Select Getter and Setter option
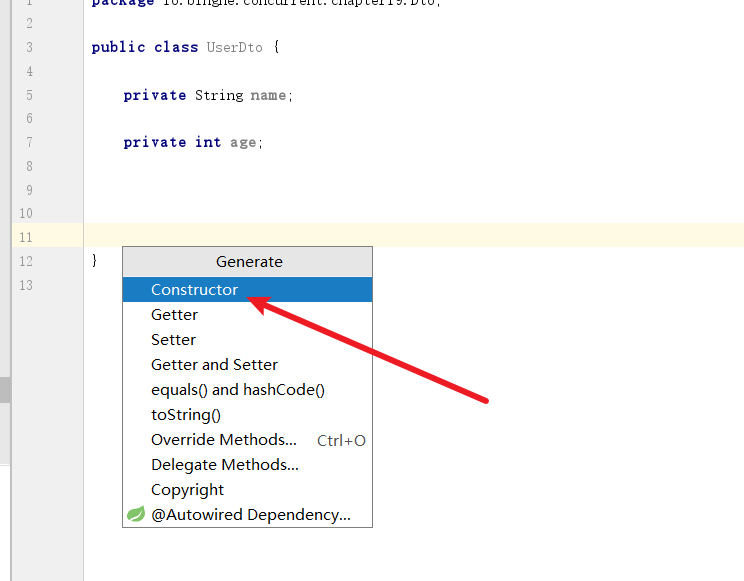 (x=214, y=365)
